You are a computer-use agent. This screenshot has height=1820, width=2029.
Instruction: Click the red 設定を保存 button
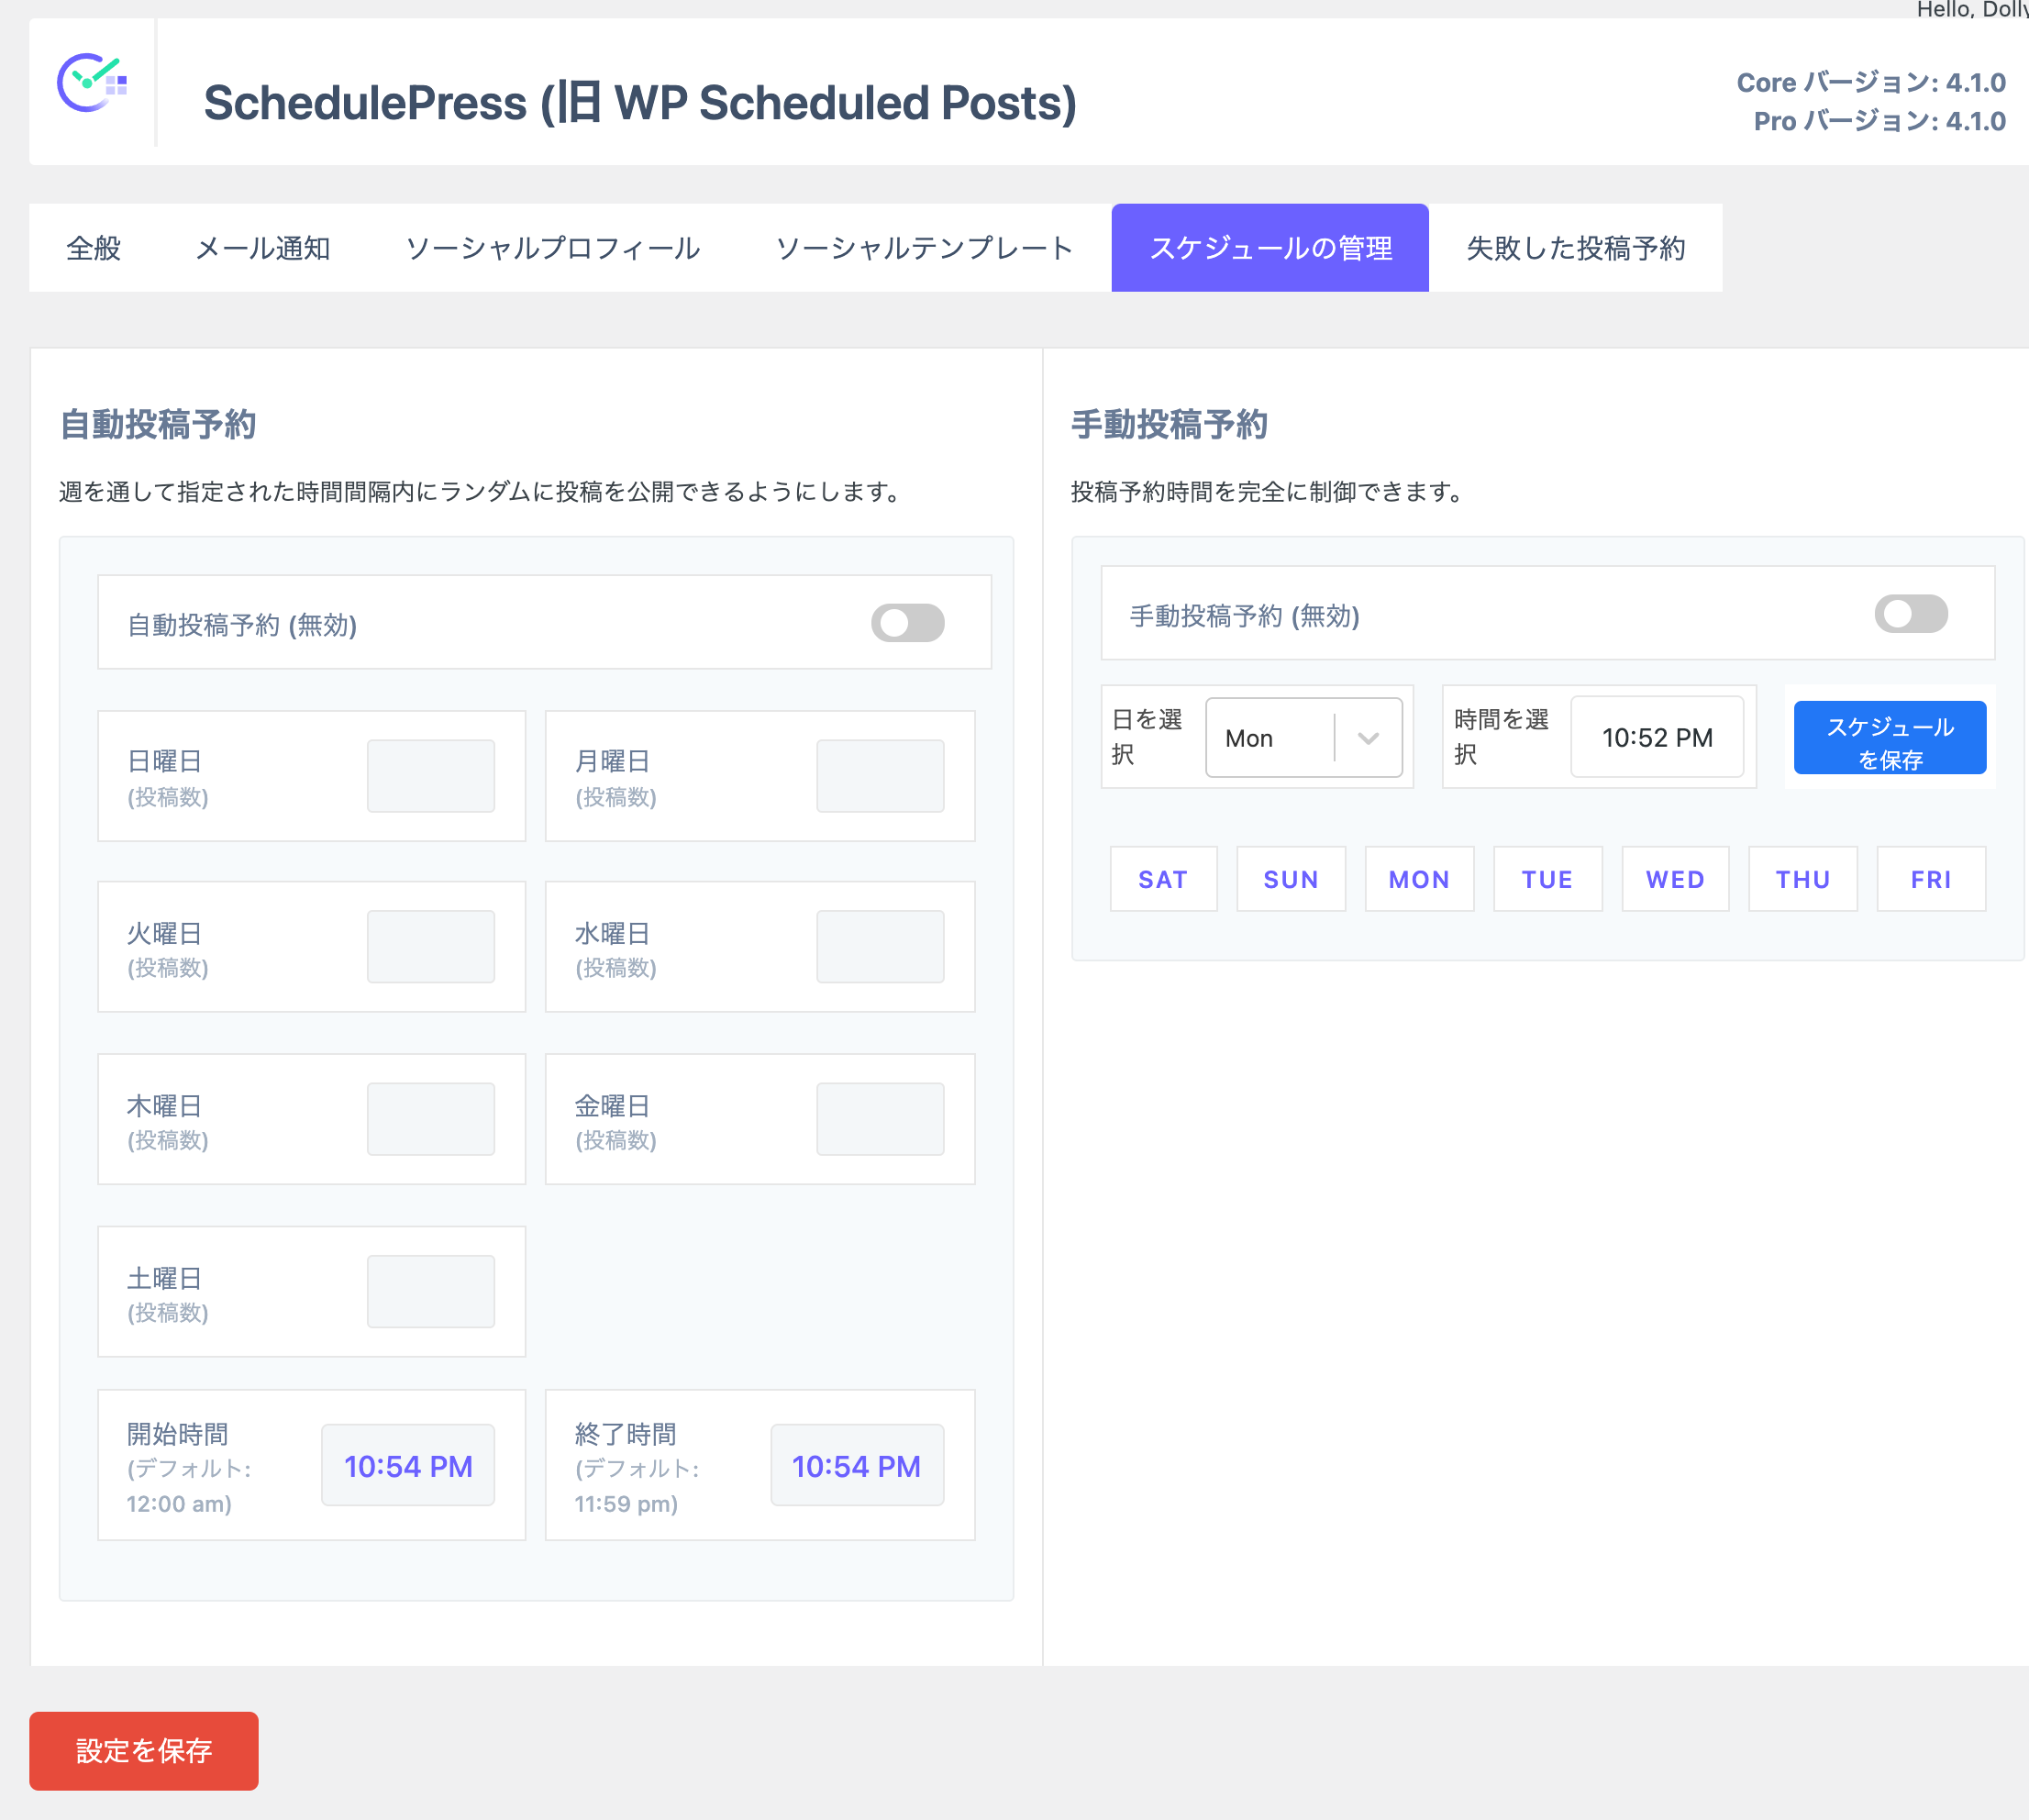tap(144, 1751)
